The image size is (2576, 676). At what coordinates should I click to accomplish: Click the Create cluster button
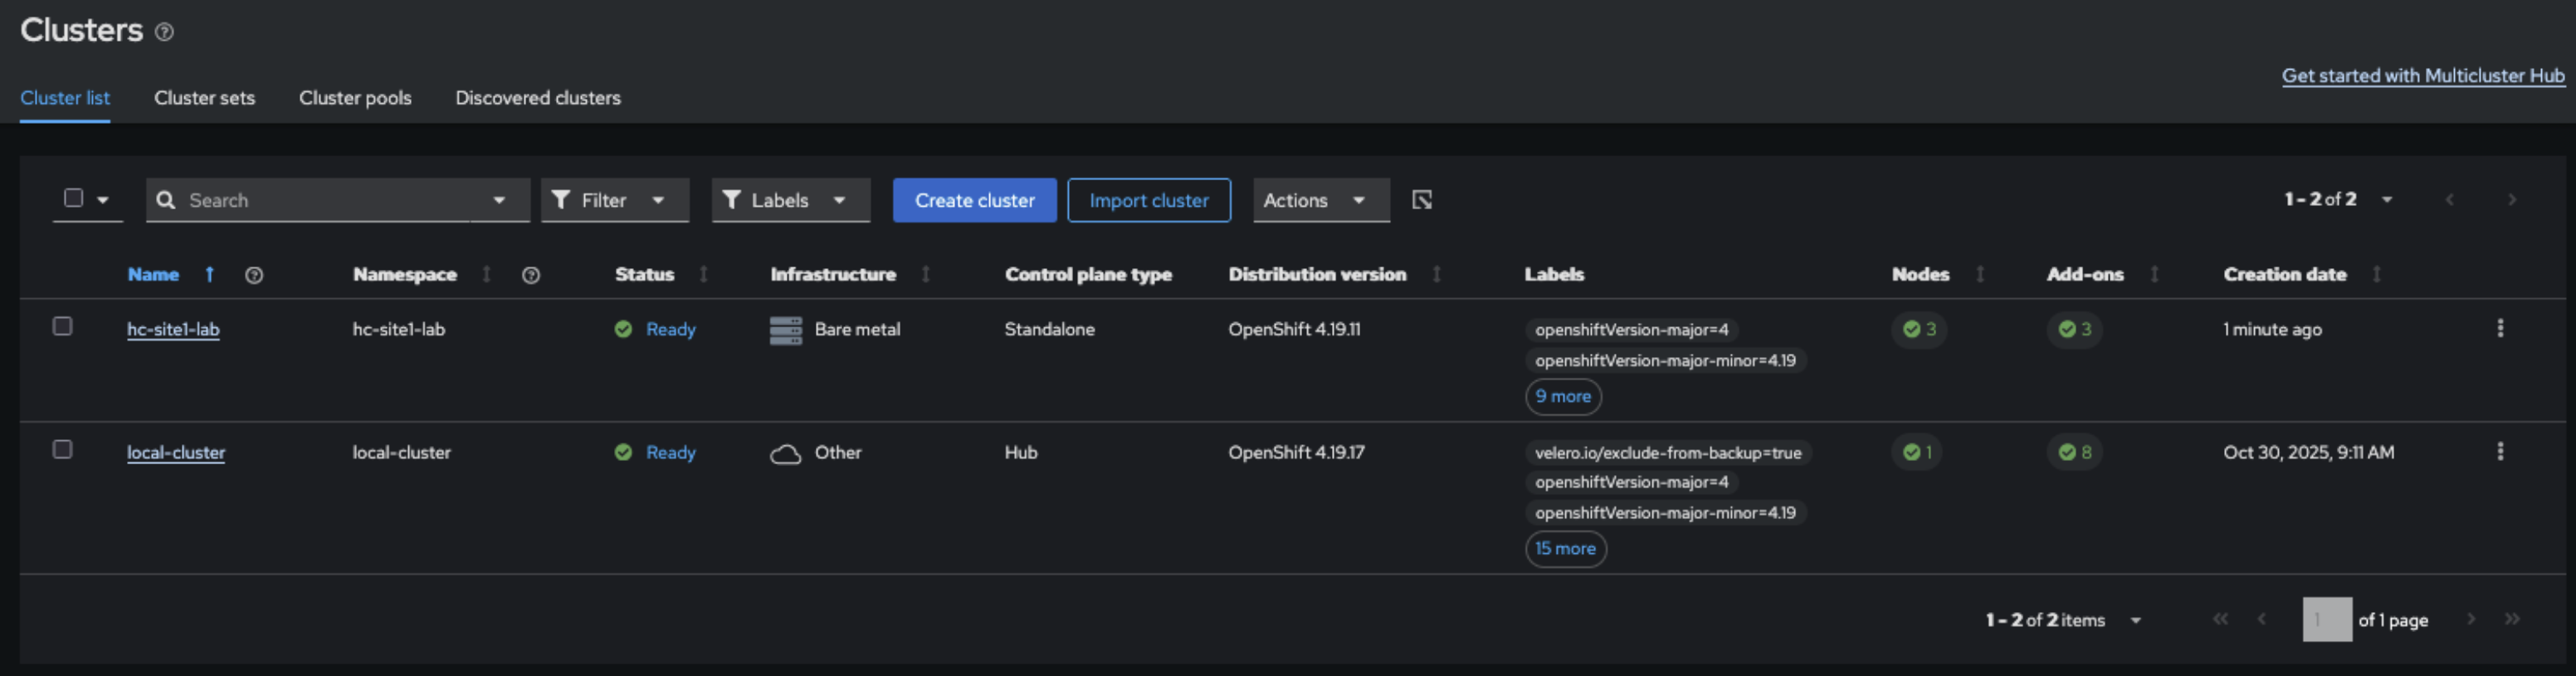973,200
